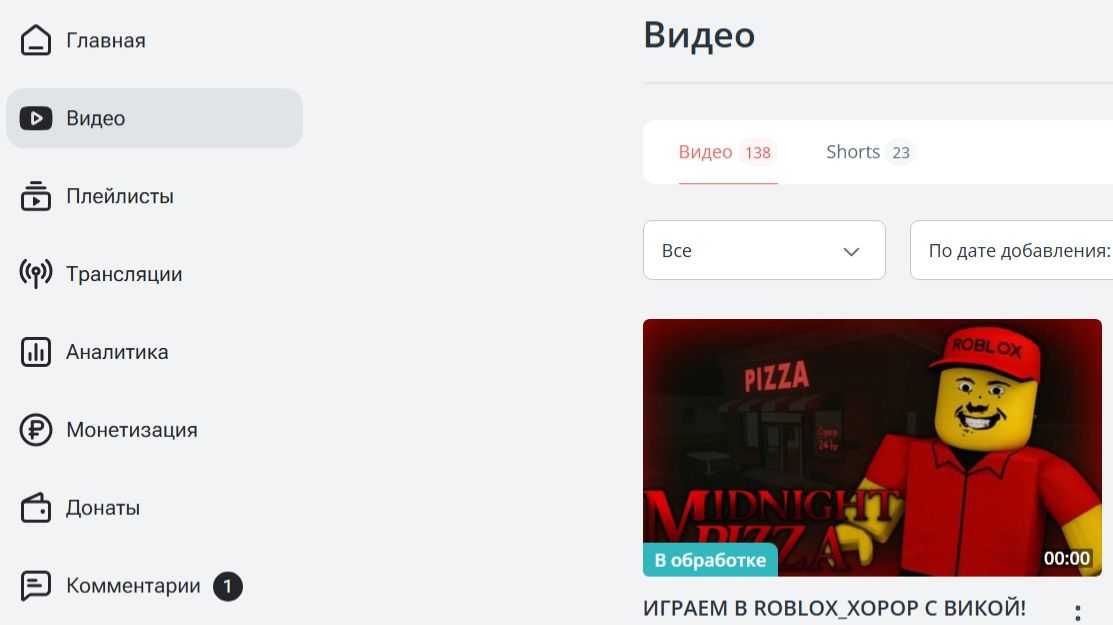Click the bar chart icon for Аналитика
The height and width of the screenshot is (625, 1113).
pos(35,352)
